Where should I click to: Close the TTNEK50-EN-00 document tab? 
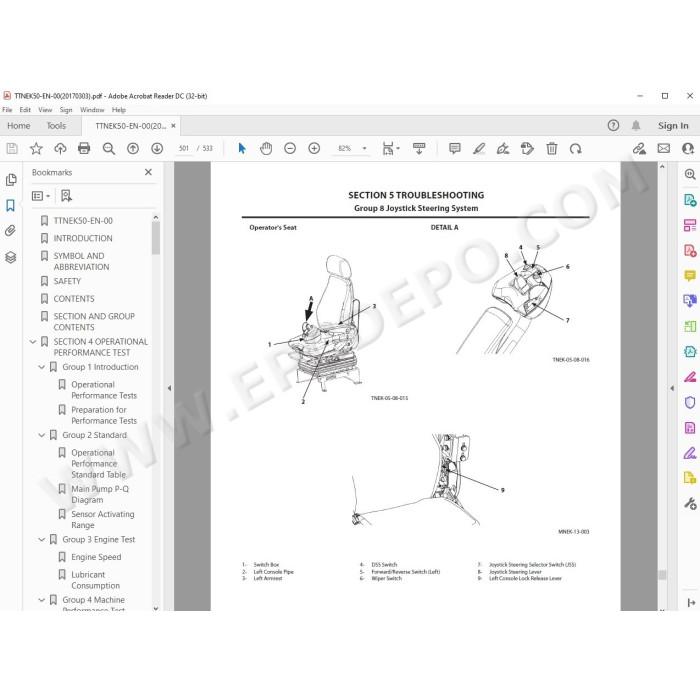(x=173, y=126)
